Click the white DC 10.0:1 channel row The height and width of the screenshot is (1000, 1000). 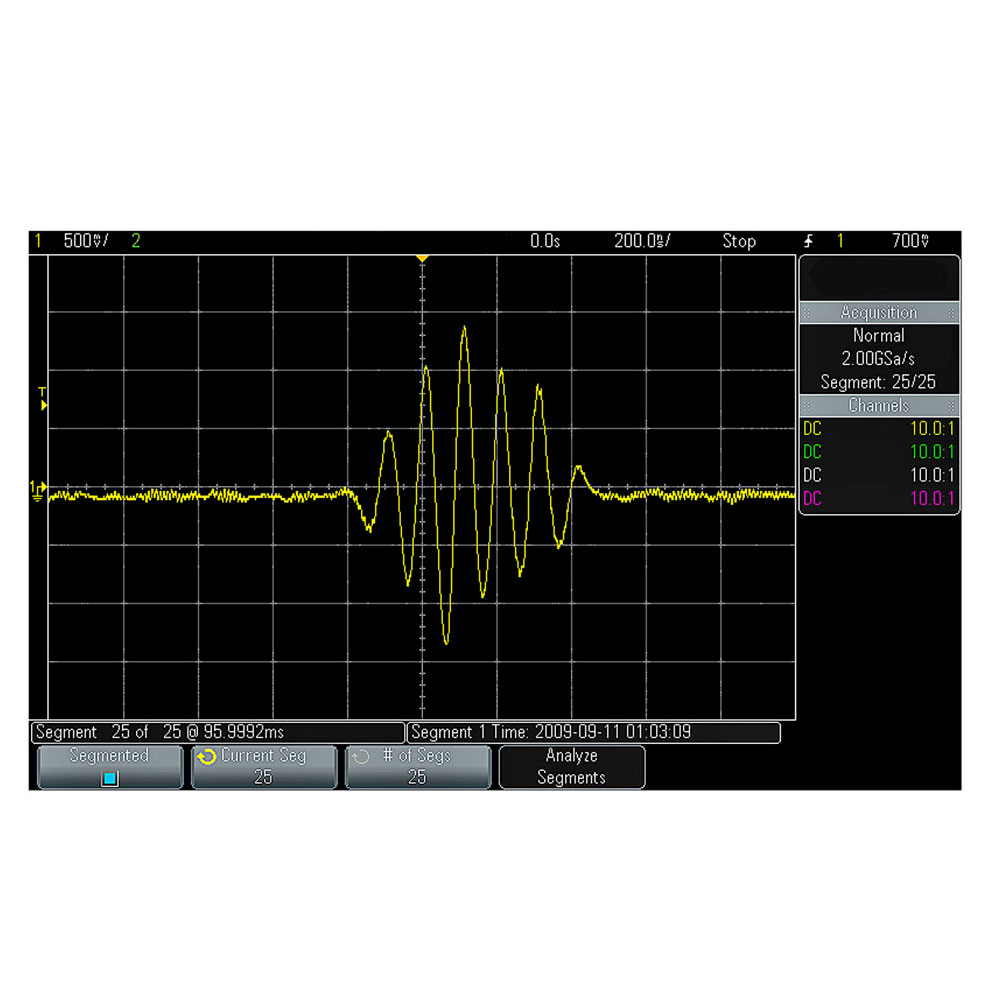click(x=879, y=475)
